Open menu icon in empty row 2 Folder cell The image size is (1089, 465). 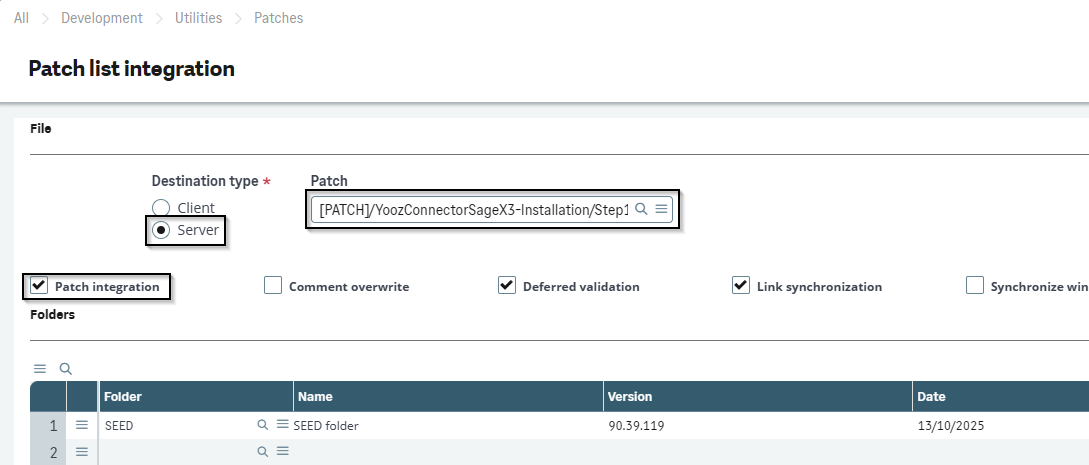(x=283, y=452)
